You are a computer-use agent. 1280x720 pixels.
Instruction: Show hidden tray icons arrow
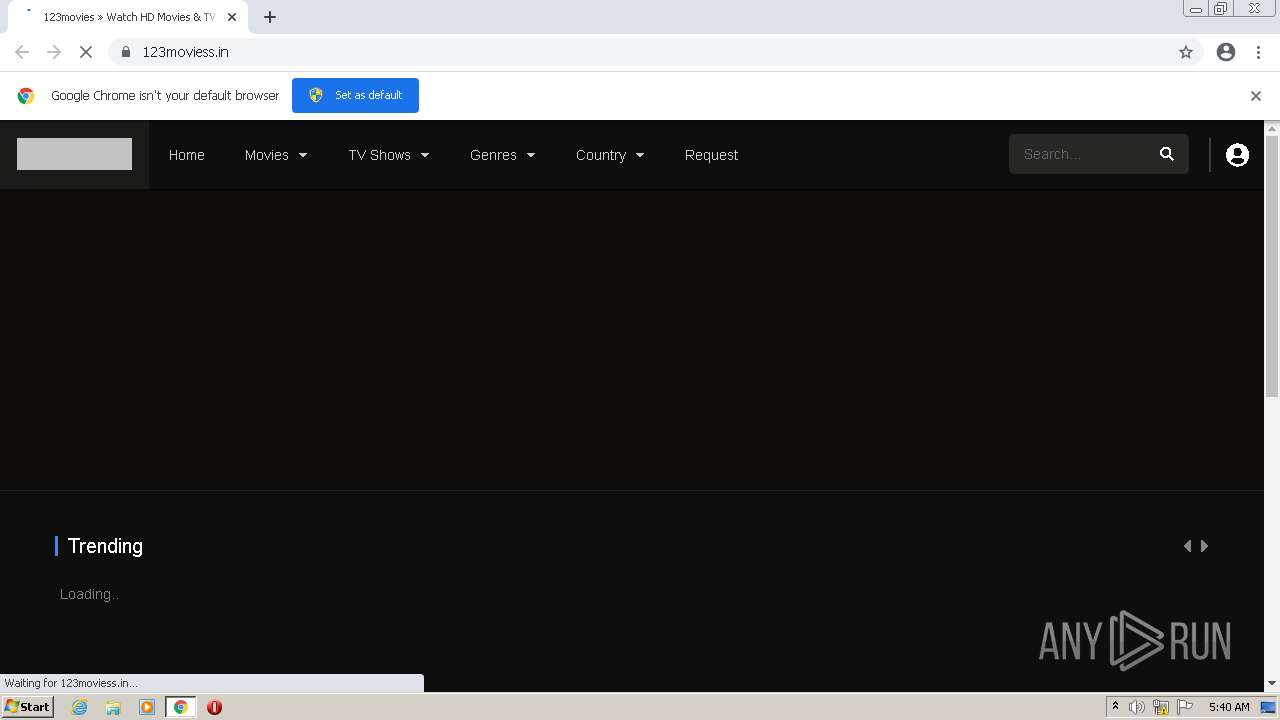coord(1115,707)
